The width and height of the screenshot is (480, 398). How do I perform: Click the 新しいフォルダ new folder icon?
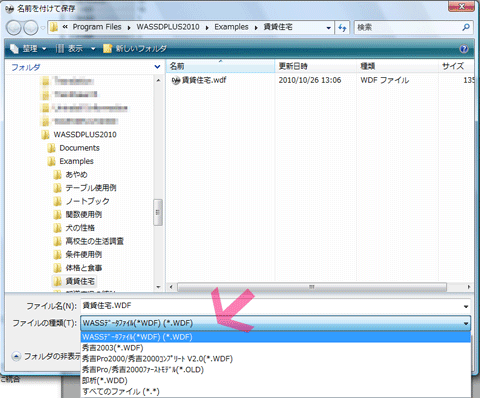click(107, 49)
